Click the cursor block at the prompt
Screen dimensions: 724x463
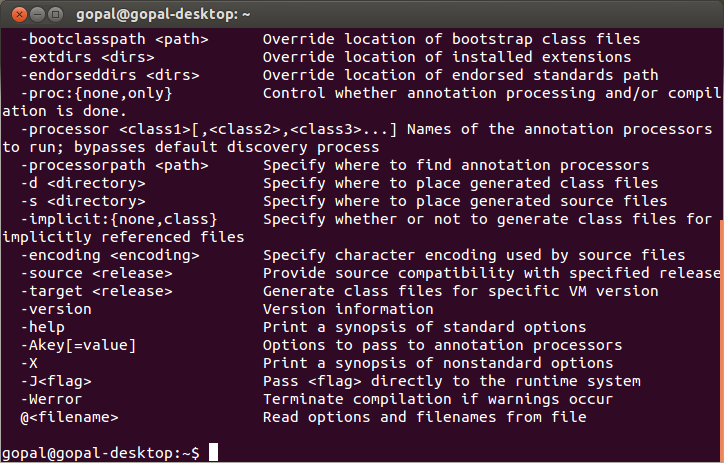pyautogui.click(x=213, y=452)
